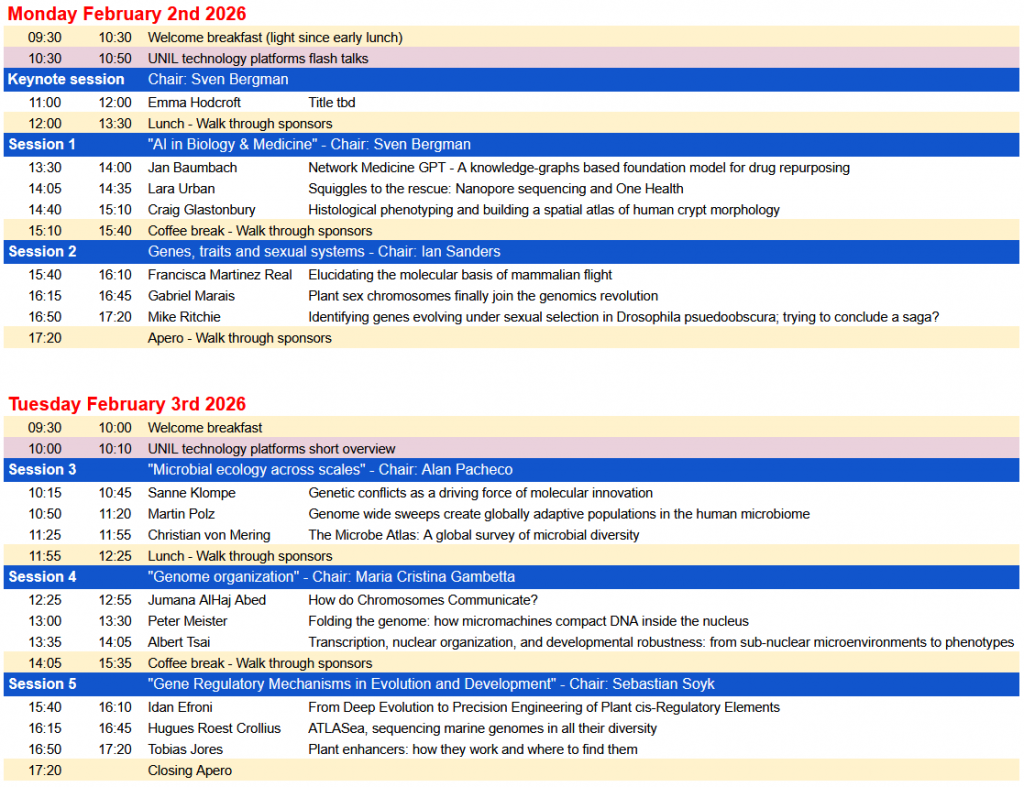Select the Plant sex chromosomes talk title
The image size is (1024, 787).
(483, 296)
